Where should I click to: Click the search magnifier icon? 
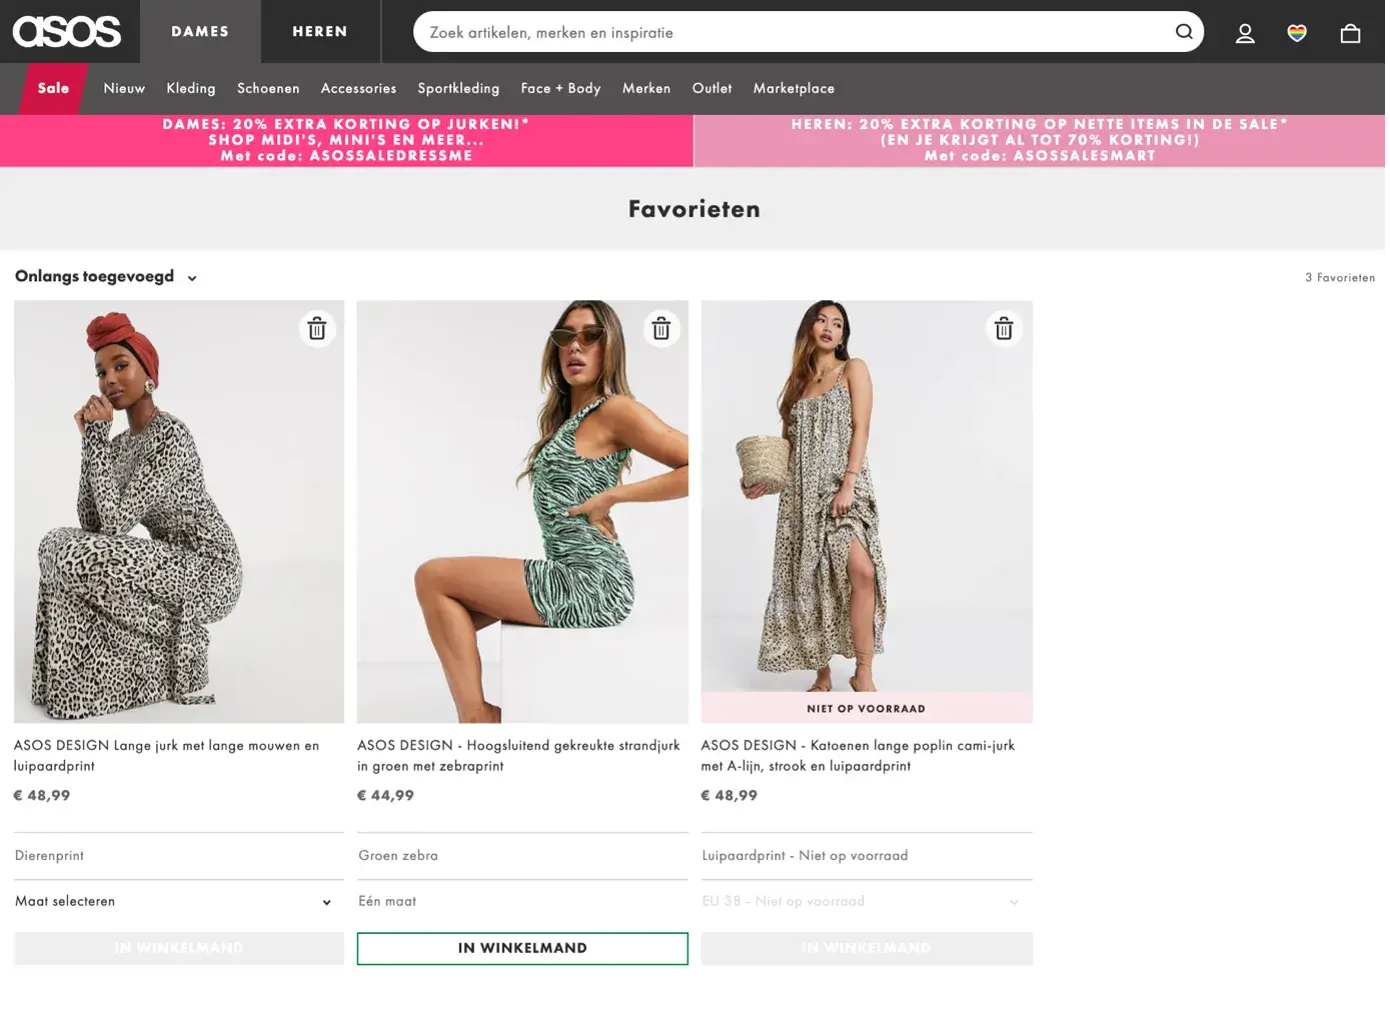pyautogui.click(x=1184, y=32)
